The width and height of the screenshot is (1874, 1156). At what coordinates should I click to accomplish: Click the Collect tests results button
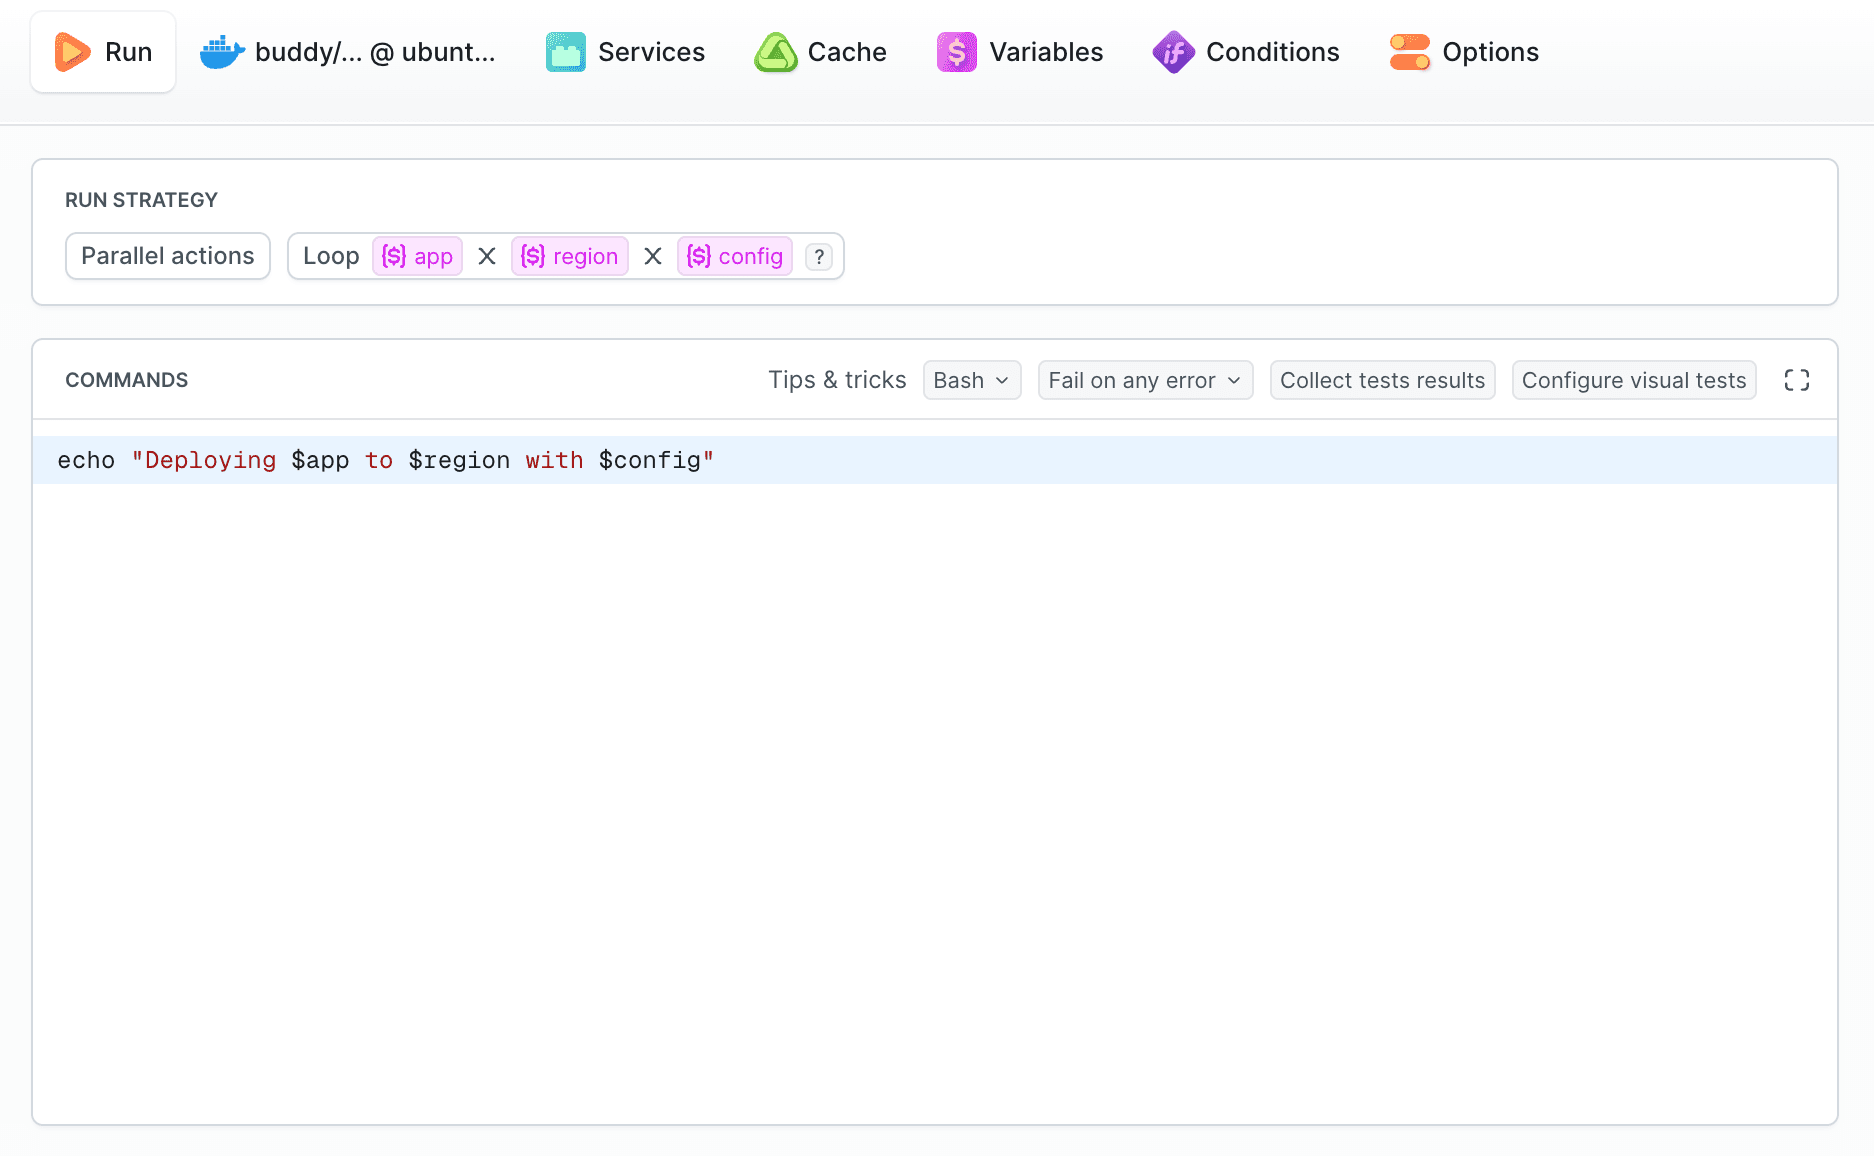1382,380
